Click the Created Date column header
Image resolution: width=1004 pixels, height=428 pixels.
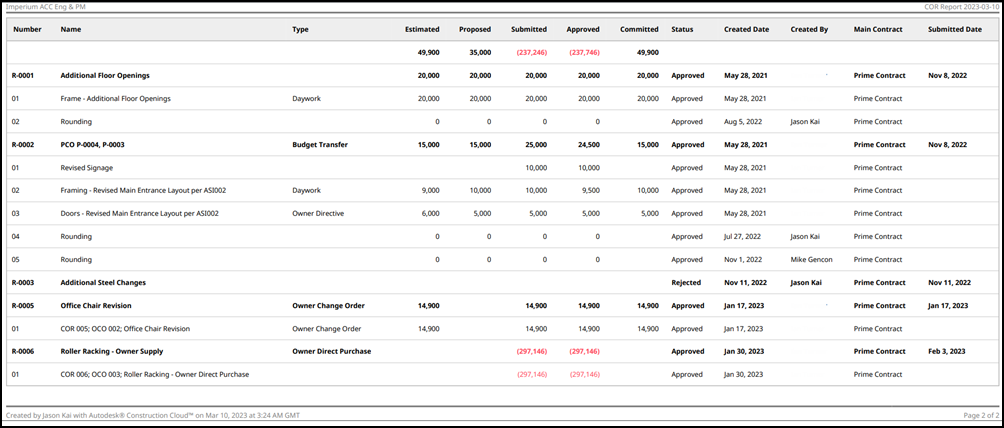(747, 29)
